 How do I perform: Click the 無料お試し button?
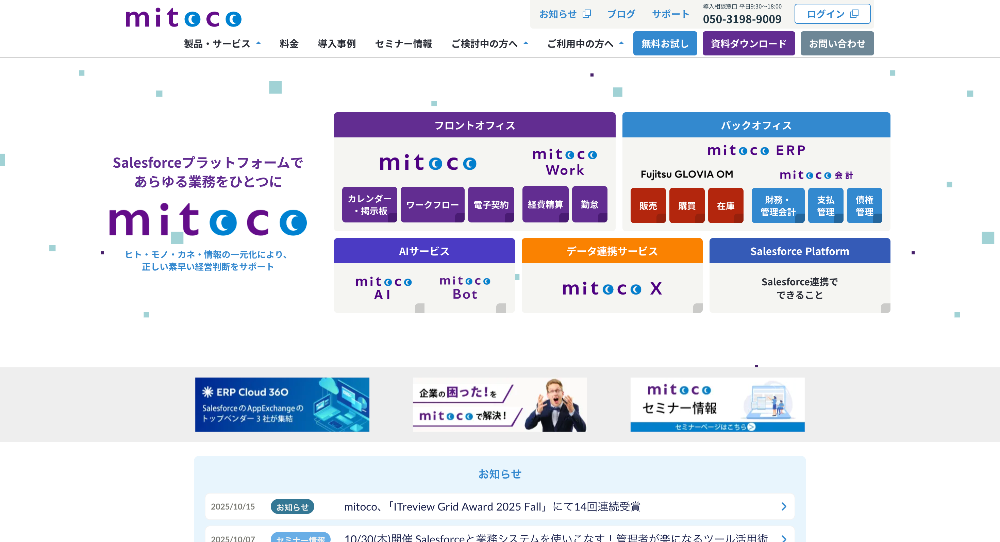coord(665,43)
